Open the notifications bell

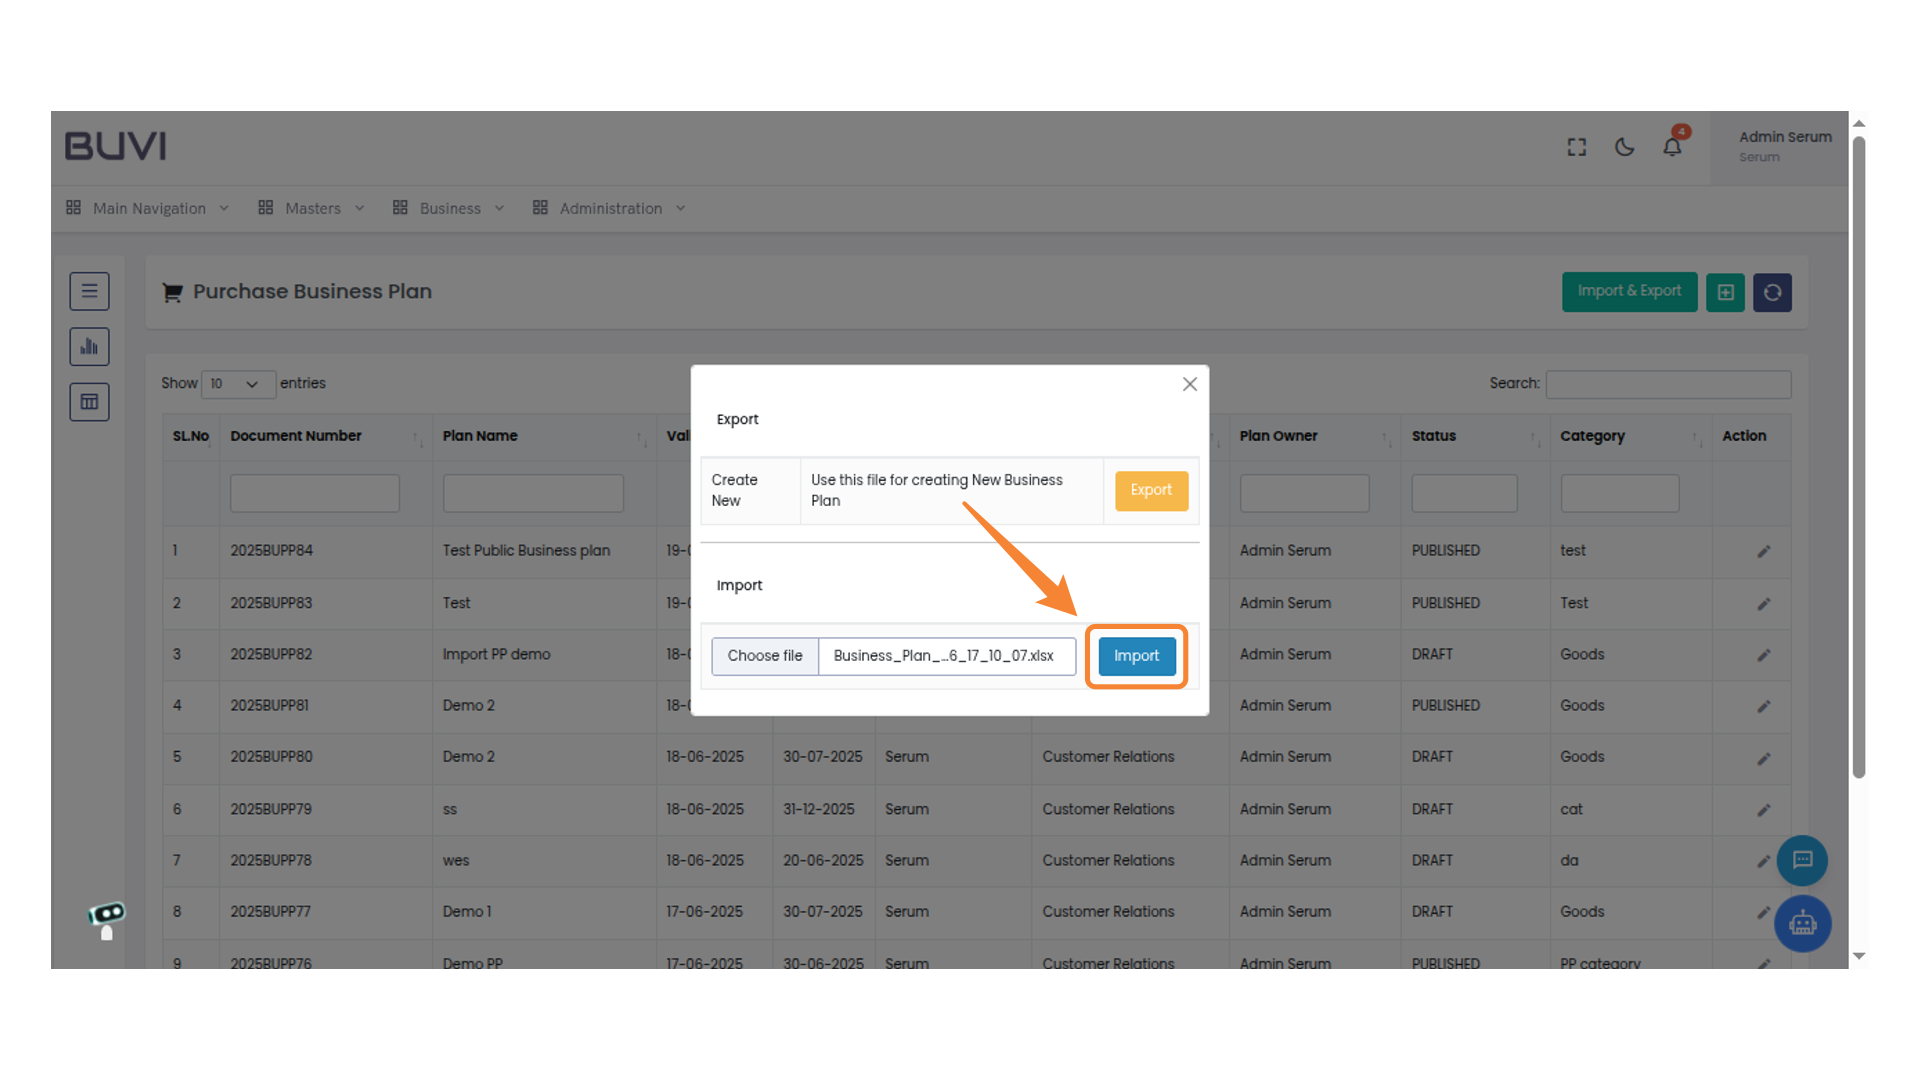click(1672, 147)
